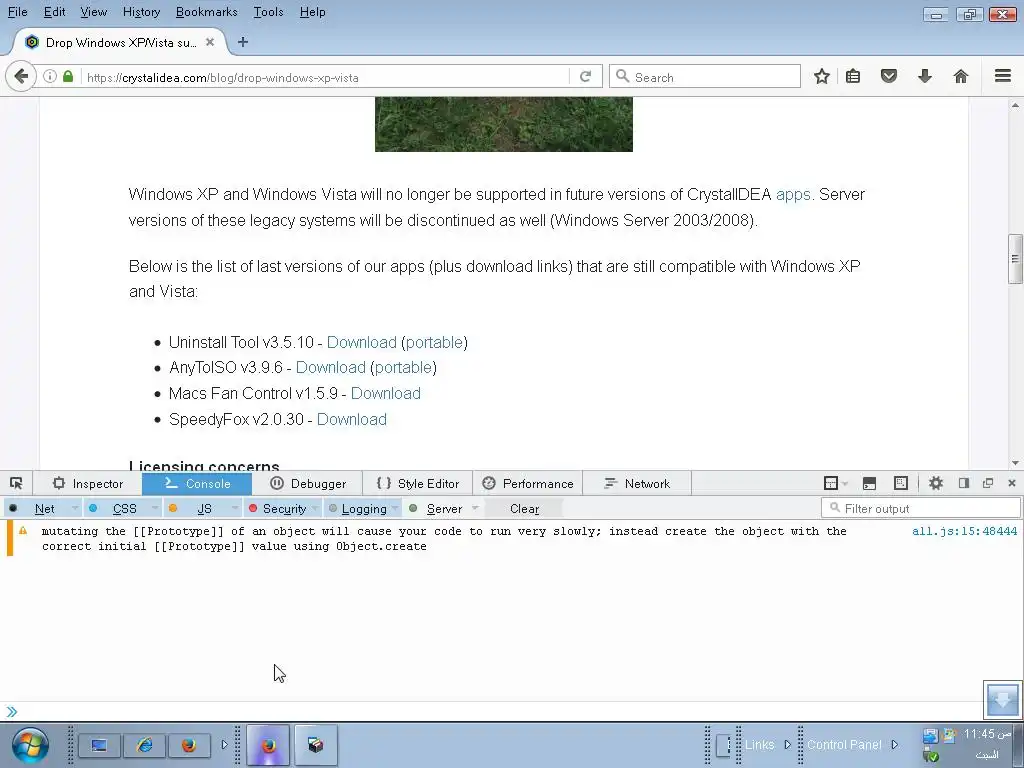Download Macs Fan Control v1.5.9
The height and width of the screenshot is (768, 1024).
(386, 393)
